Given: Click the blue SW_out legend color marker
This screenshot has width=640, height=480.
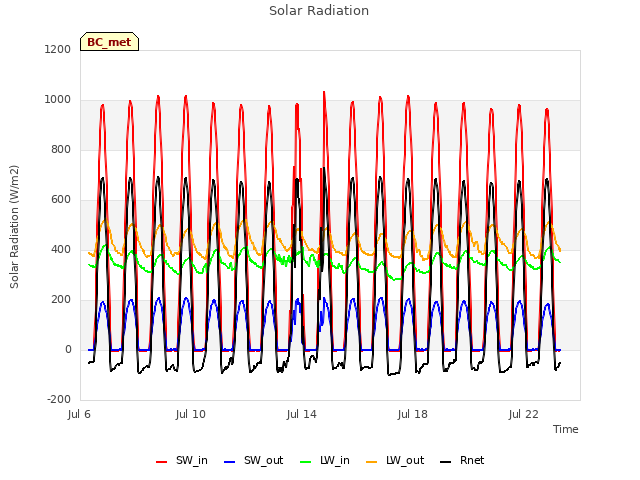Looking at the screenshot, I should [230, 462].
